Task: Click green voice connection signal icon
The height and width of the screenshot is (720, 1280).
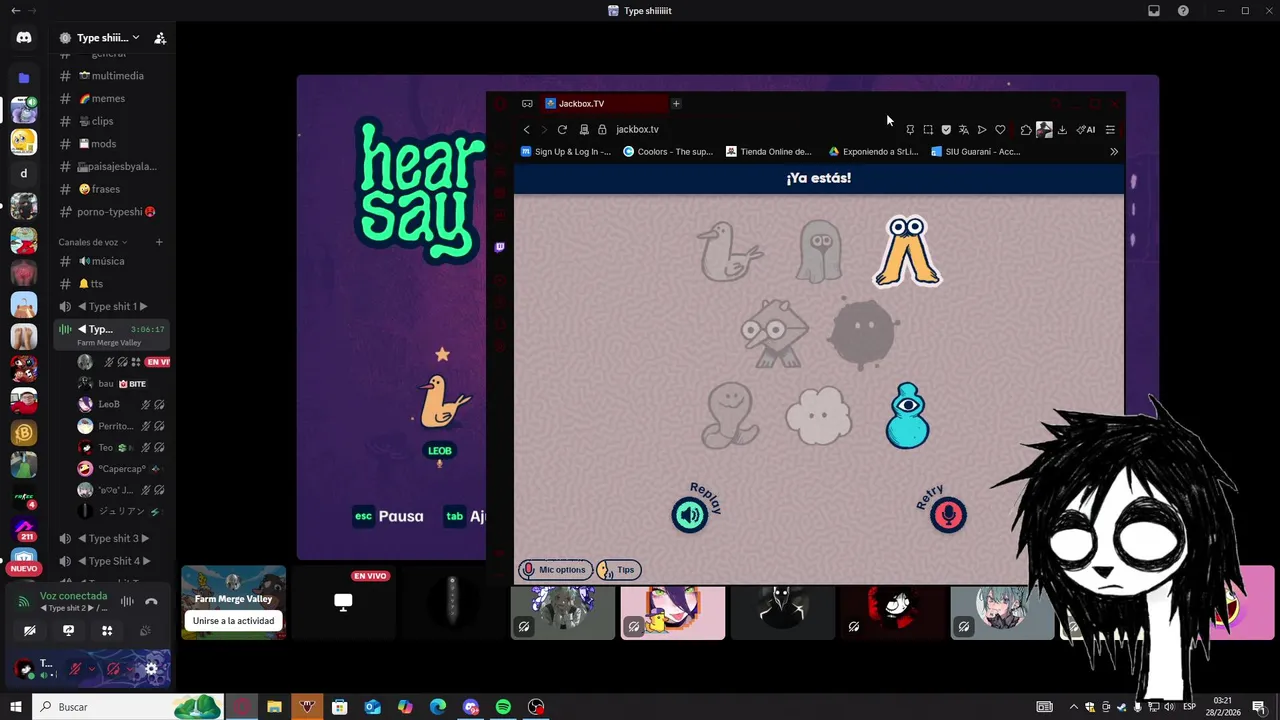Action: 24,601
